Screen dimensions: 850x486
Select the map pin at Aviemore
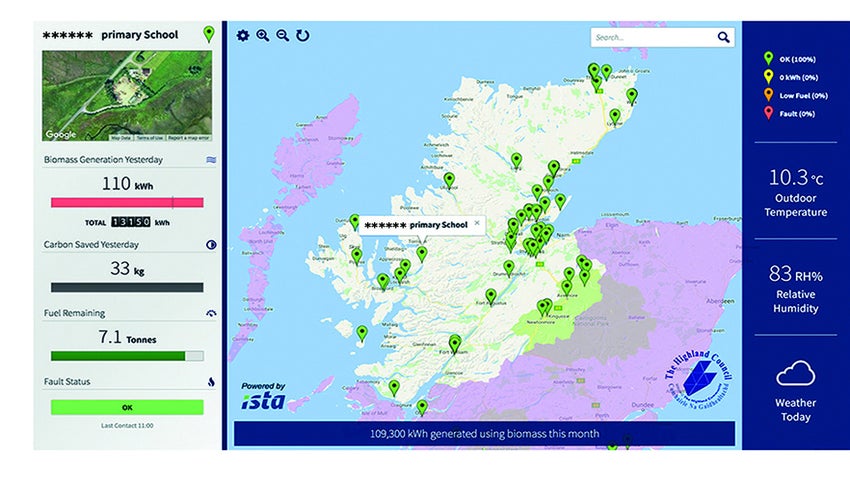(566, 287)
